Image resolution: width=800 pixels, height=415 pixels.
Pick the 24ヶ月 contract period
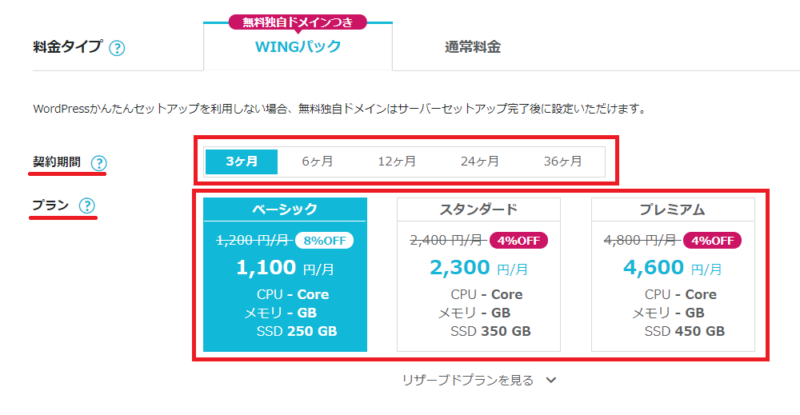tap(479, 161)
